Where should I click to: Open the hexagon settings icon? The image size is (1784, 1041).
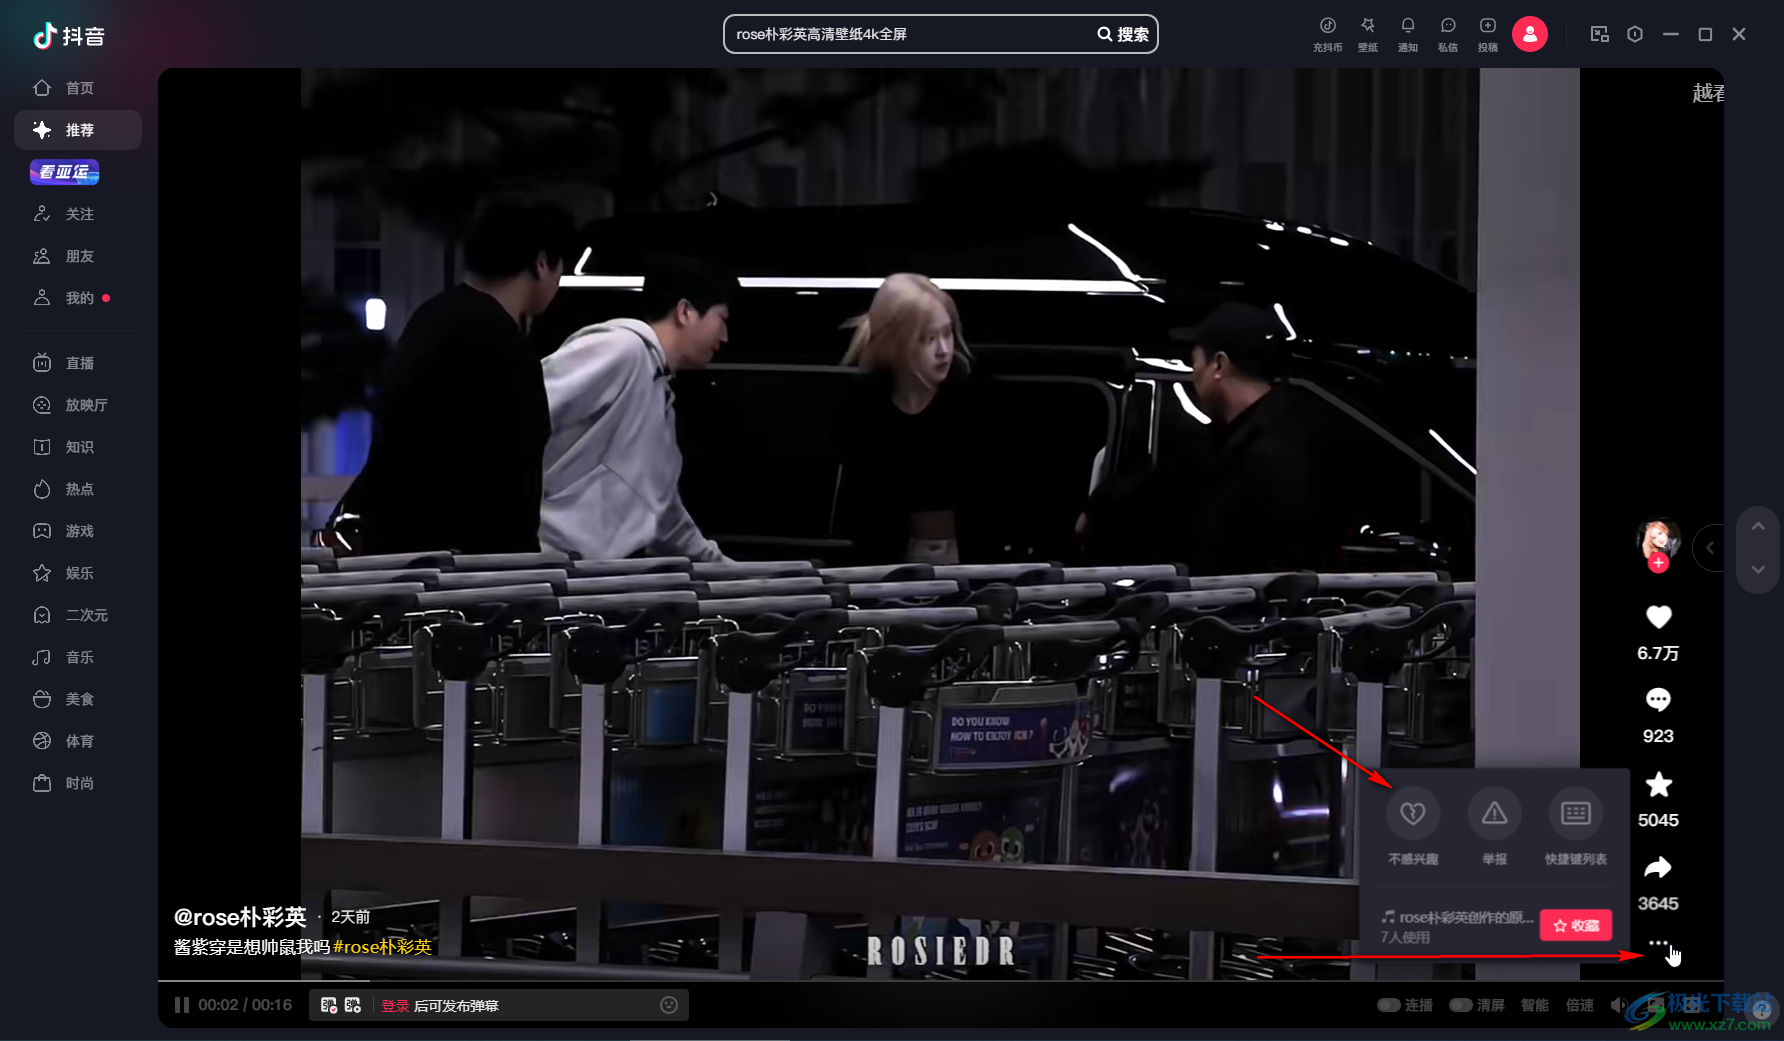click(x=1635, y=34)
